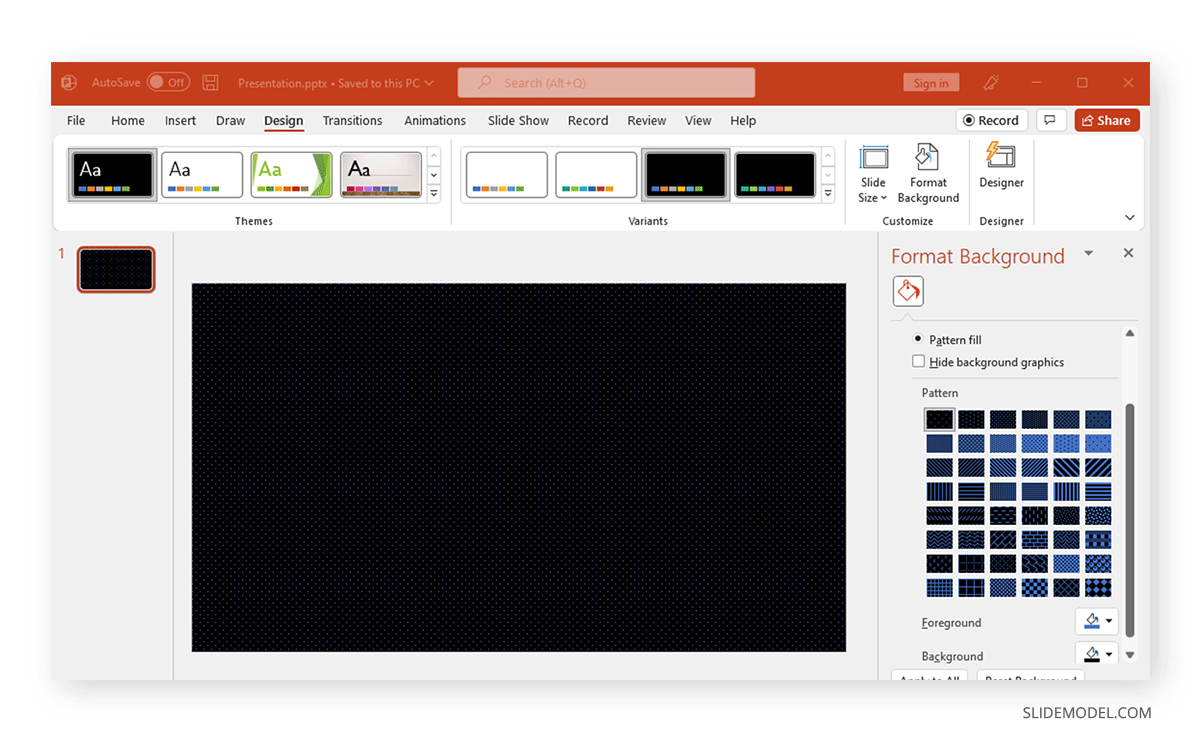Switch to the Transitions tab
Viewport: 1200px width, 743px height.
click(352, 120)
